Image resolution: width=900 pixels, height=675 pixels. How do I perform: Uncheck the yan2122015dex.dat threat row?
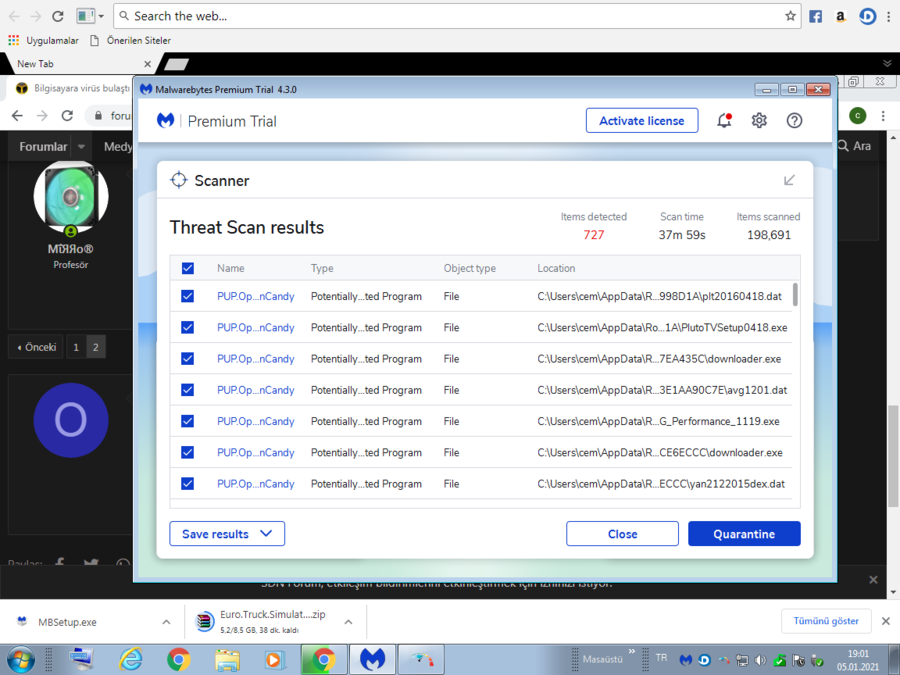pyautogui.click(x=188, y=484)
